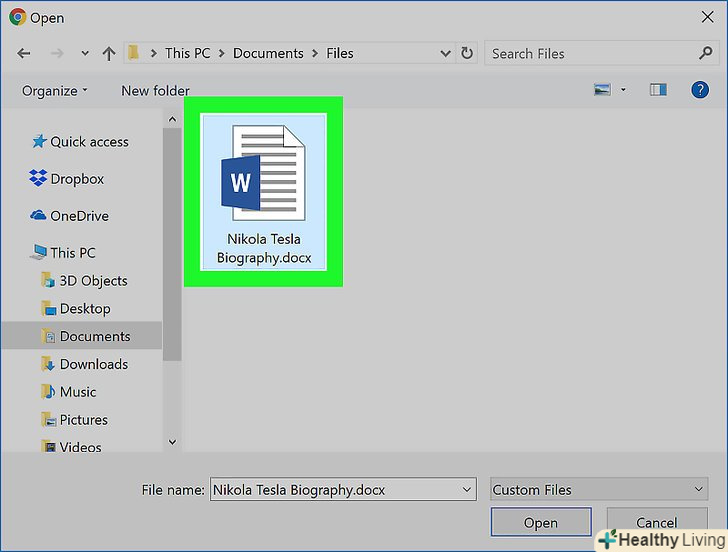
Task: Select the Word document thumbnail icon
Action: [x=263, y=173]
